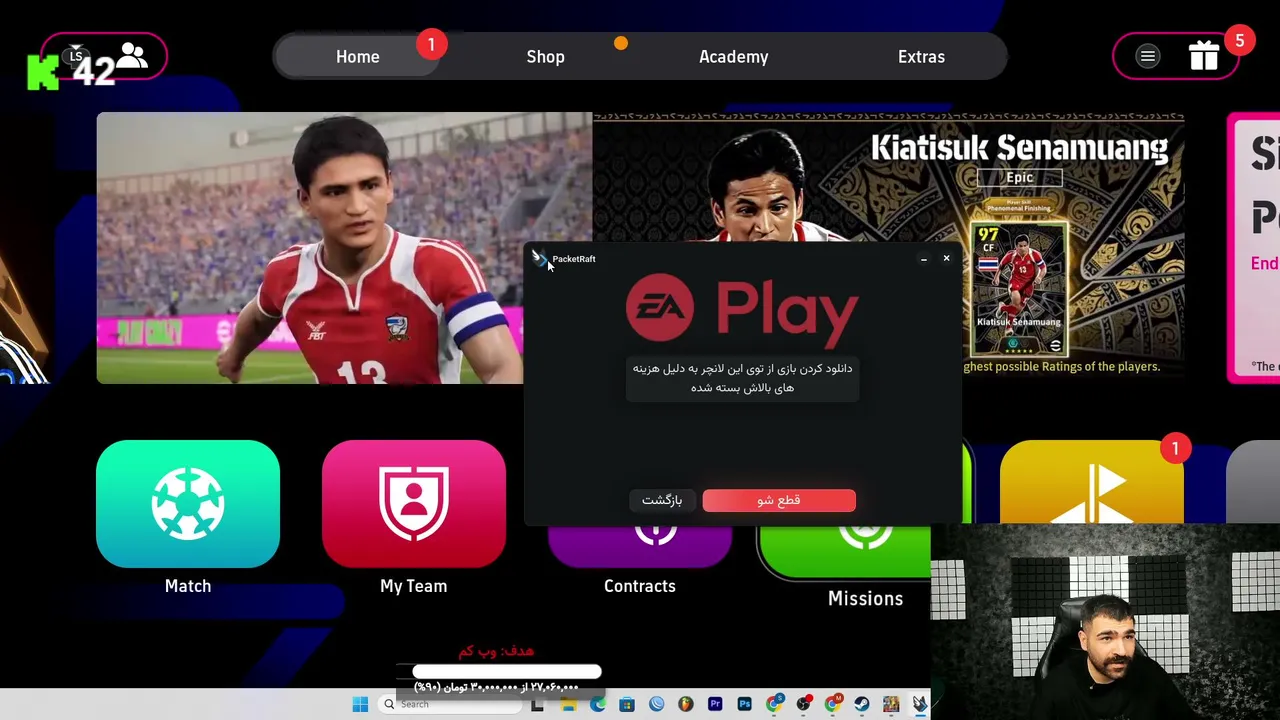Open File Explorer from the taskbar
This screenshot has width=1280, height=720.
point(569,705)
